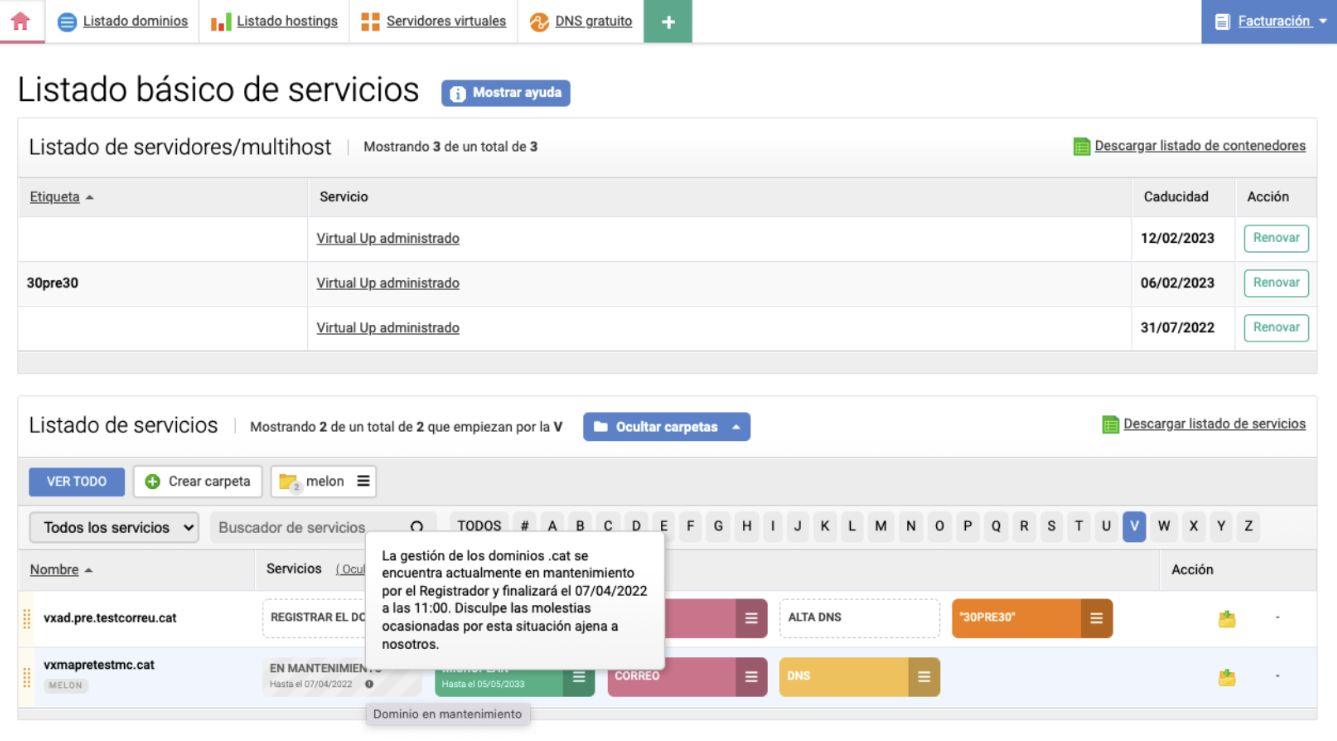
Task: Filter services by letter M
Action: (x=881, y=526)
